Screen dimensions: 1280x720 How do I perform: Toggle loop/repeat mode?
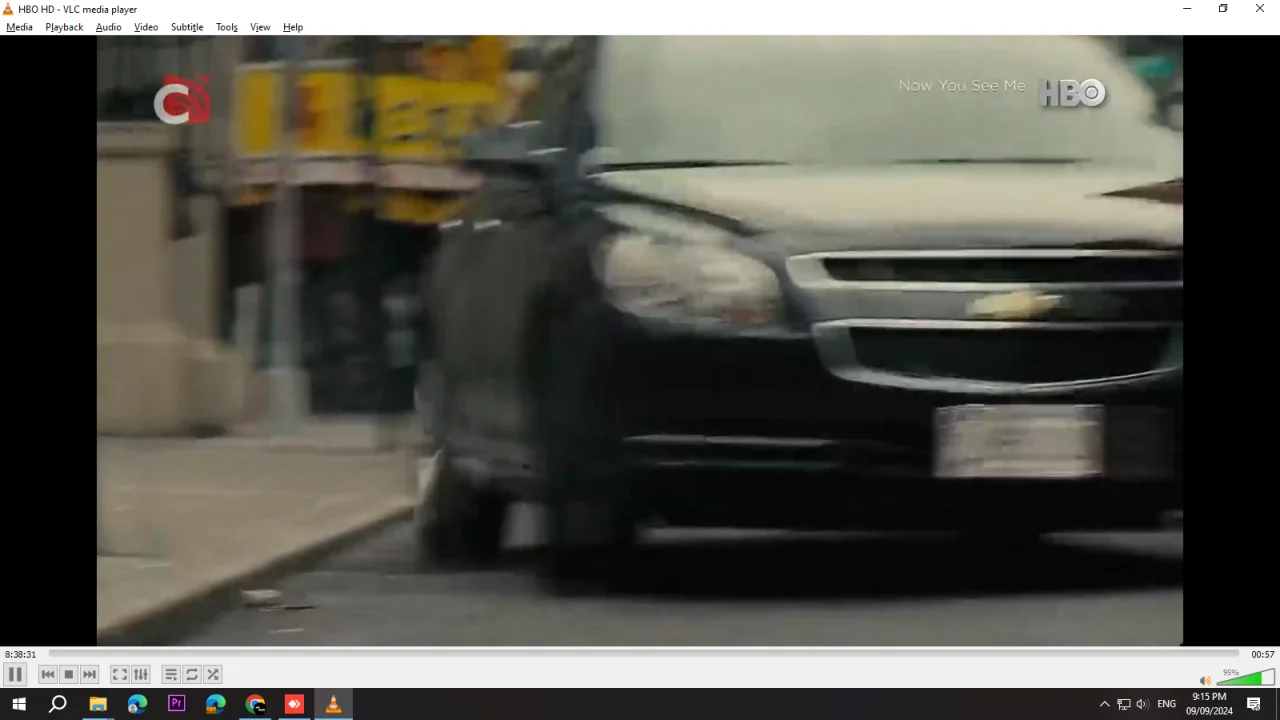pos(192,674)
